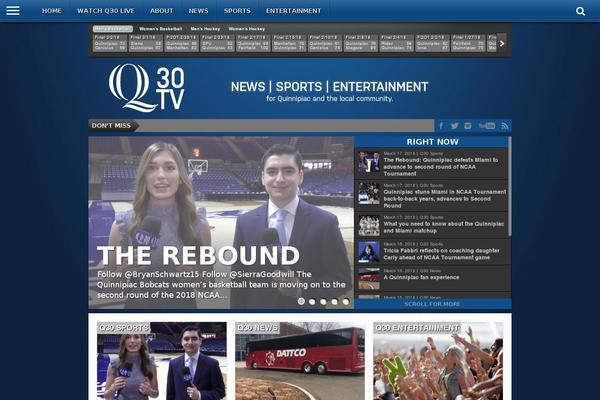
Task: Open the Q30 NEWS bus card image
Action: (x=300, y=361)
